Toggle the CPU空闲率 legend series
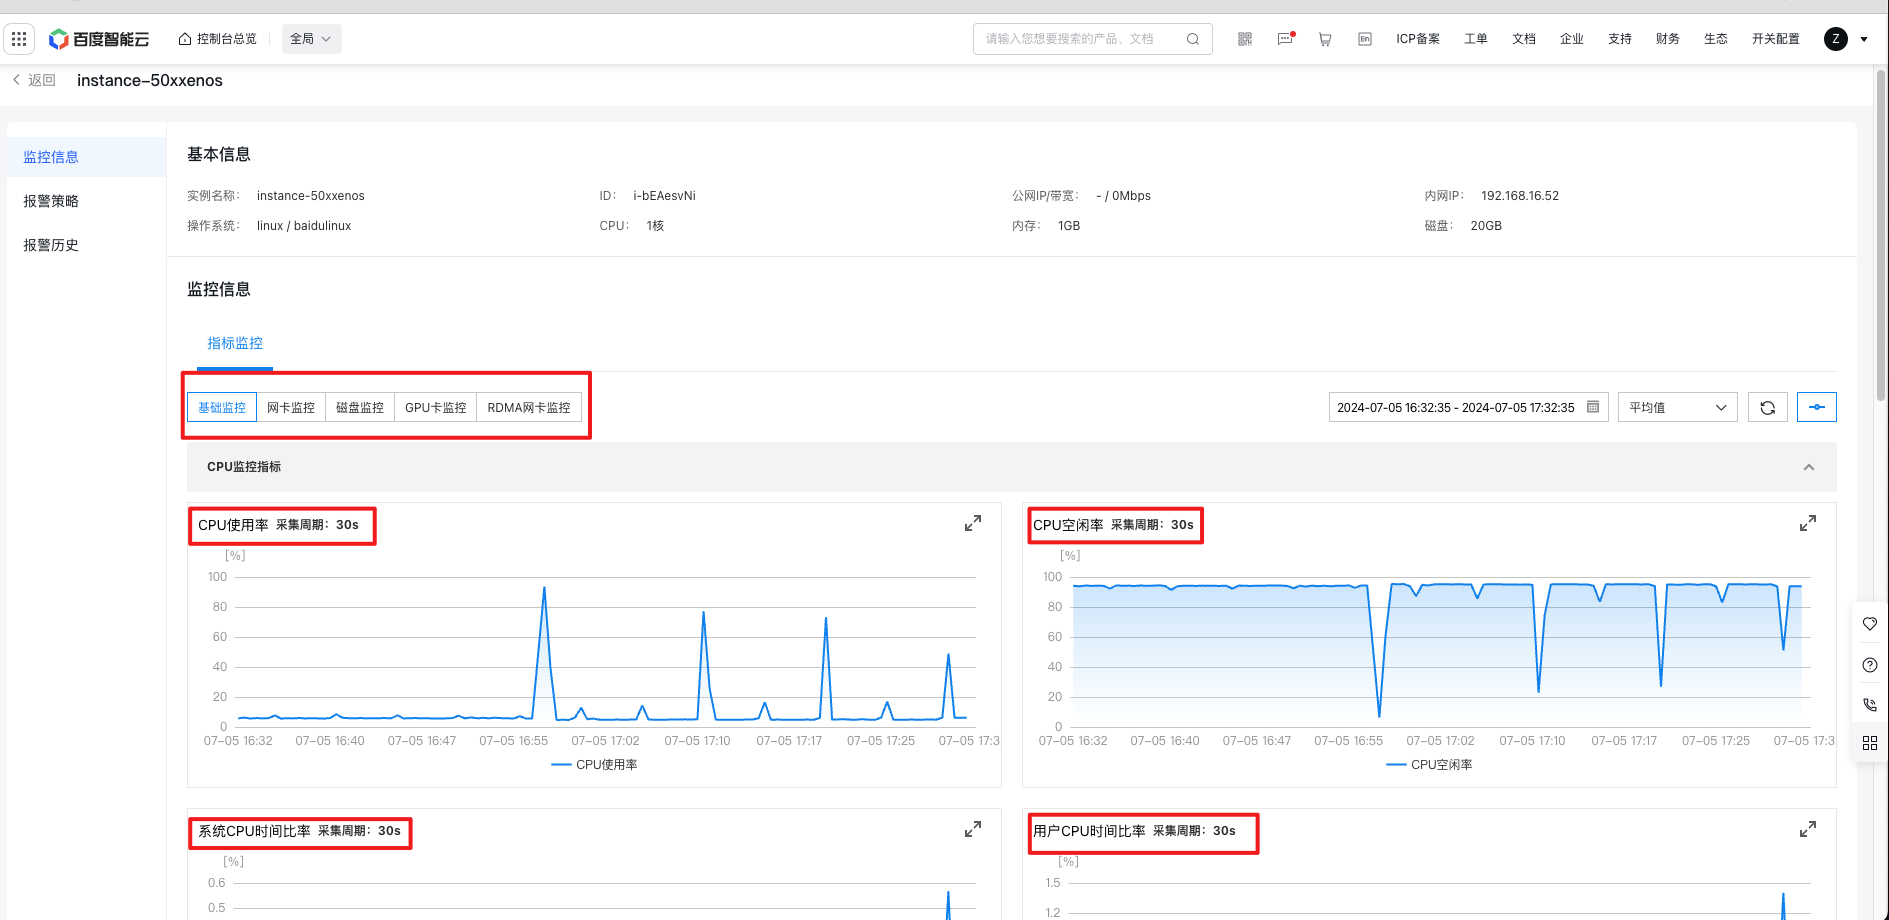 click(x=1430, y=765)
